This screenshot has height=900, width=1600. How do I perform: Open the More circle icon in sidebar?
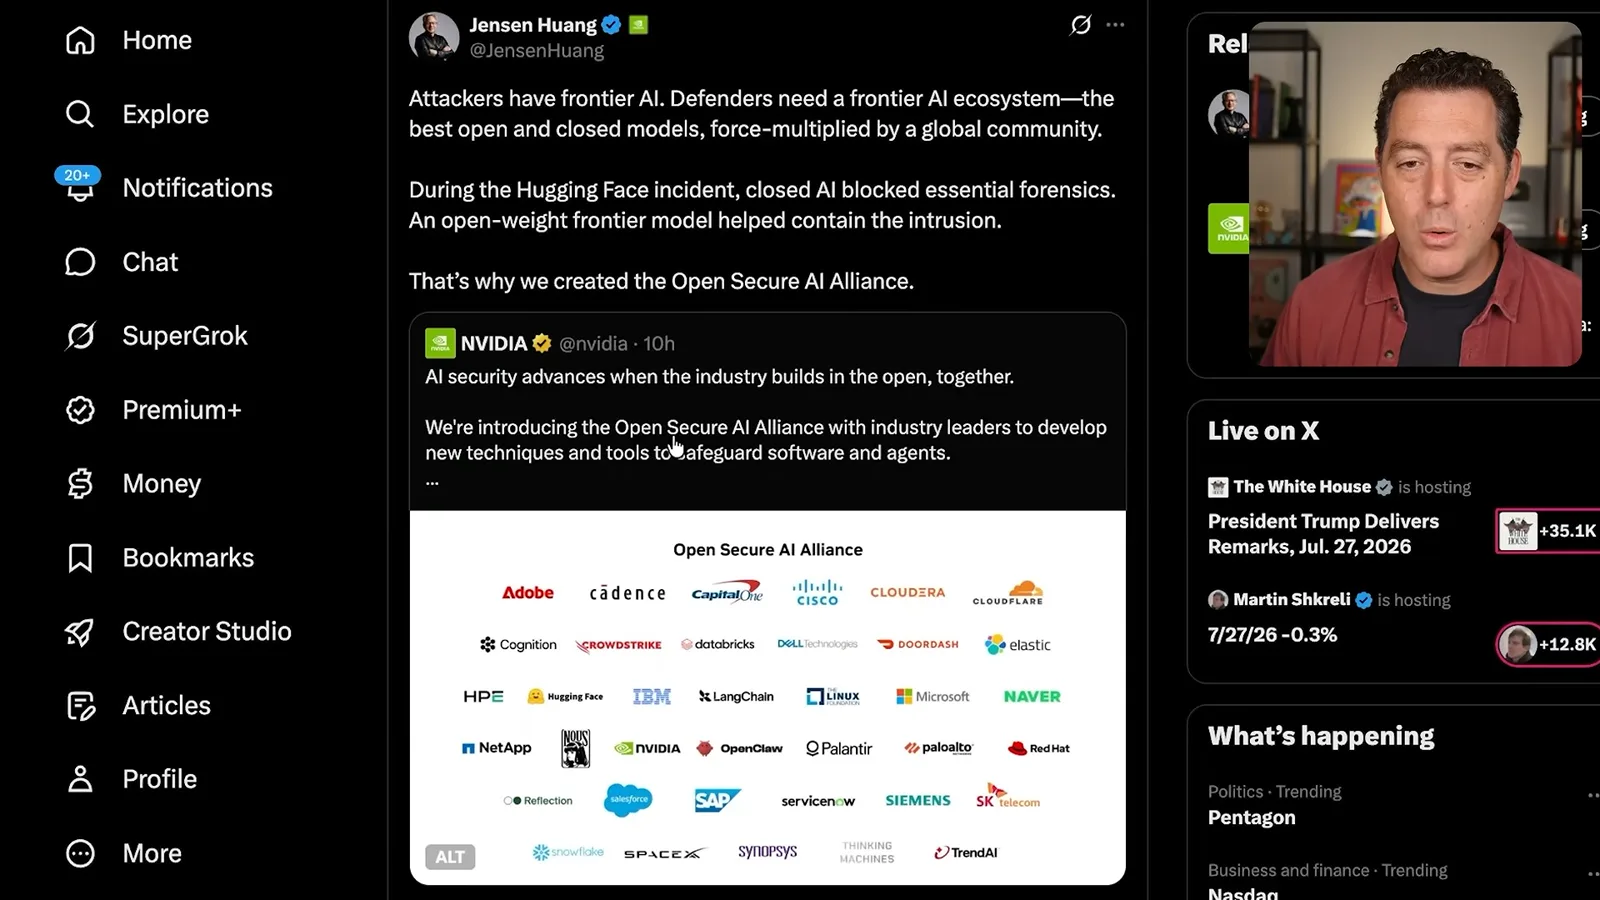tap(80, 853)
